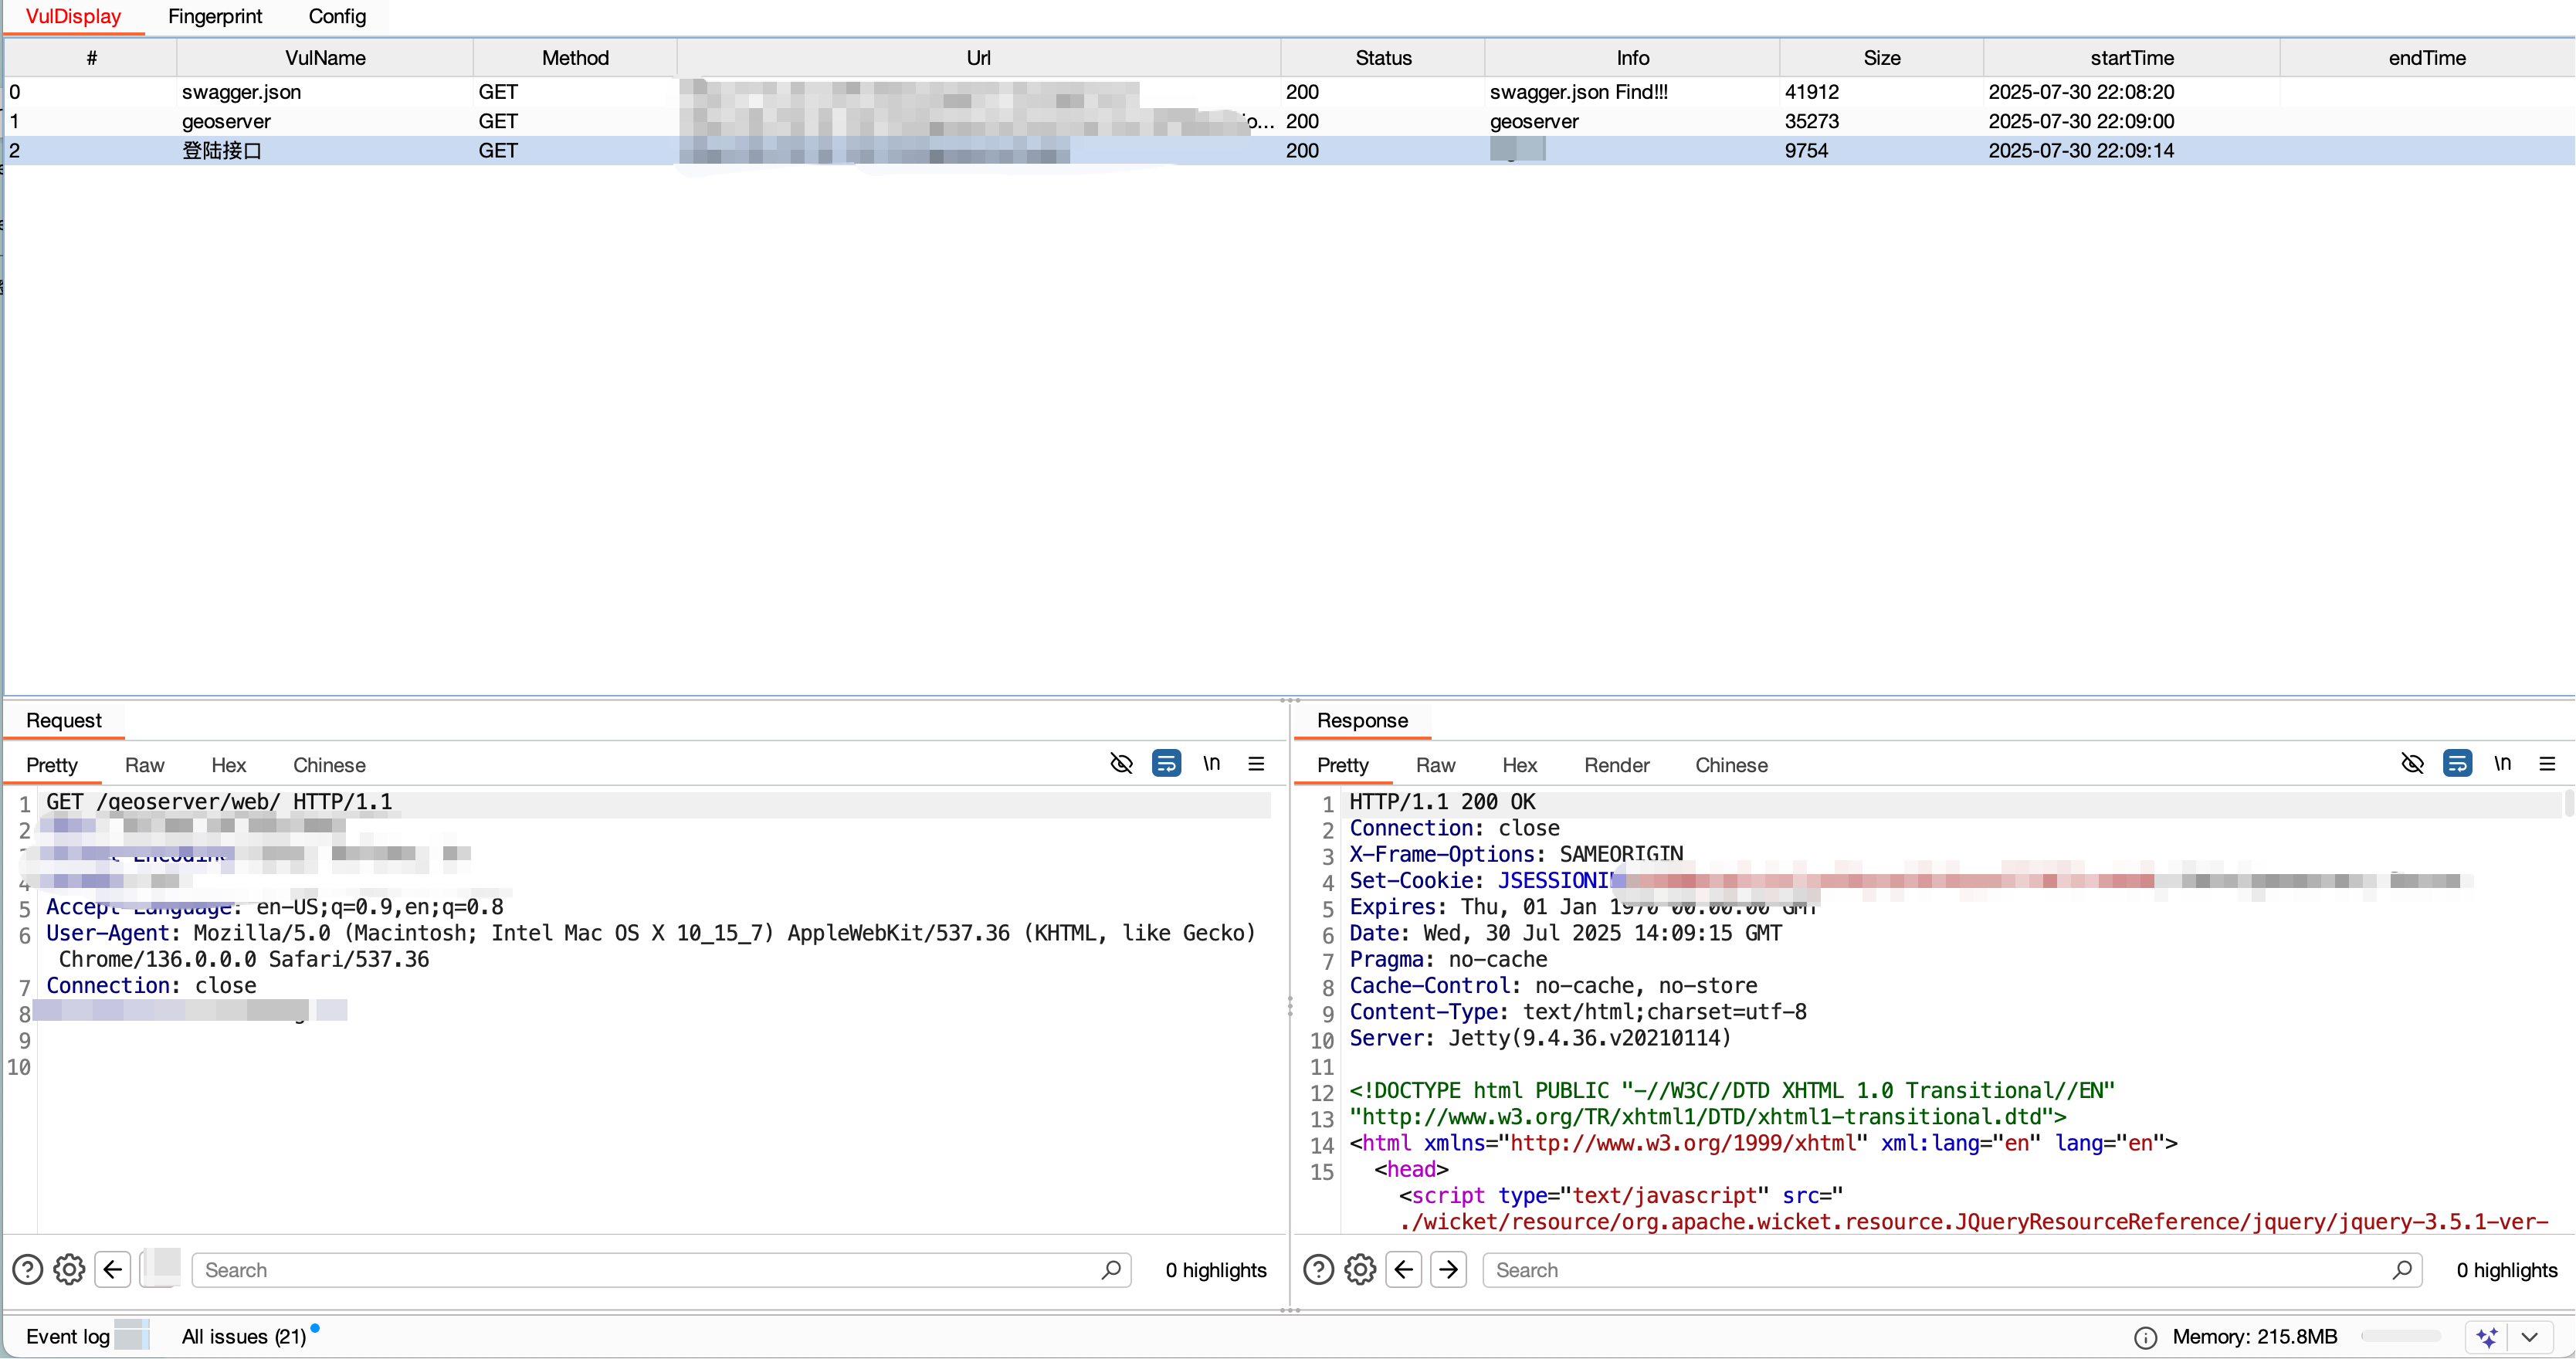Image resolution: width=2576 pixels, height=1359 pixels.
Task: Open the Render tab in Response panel
Action: pos(1616,765)
